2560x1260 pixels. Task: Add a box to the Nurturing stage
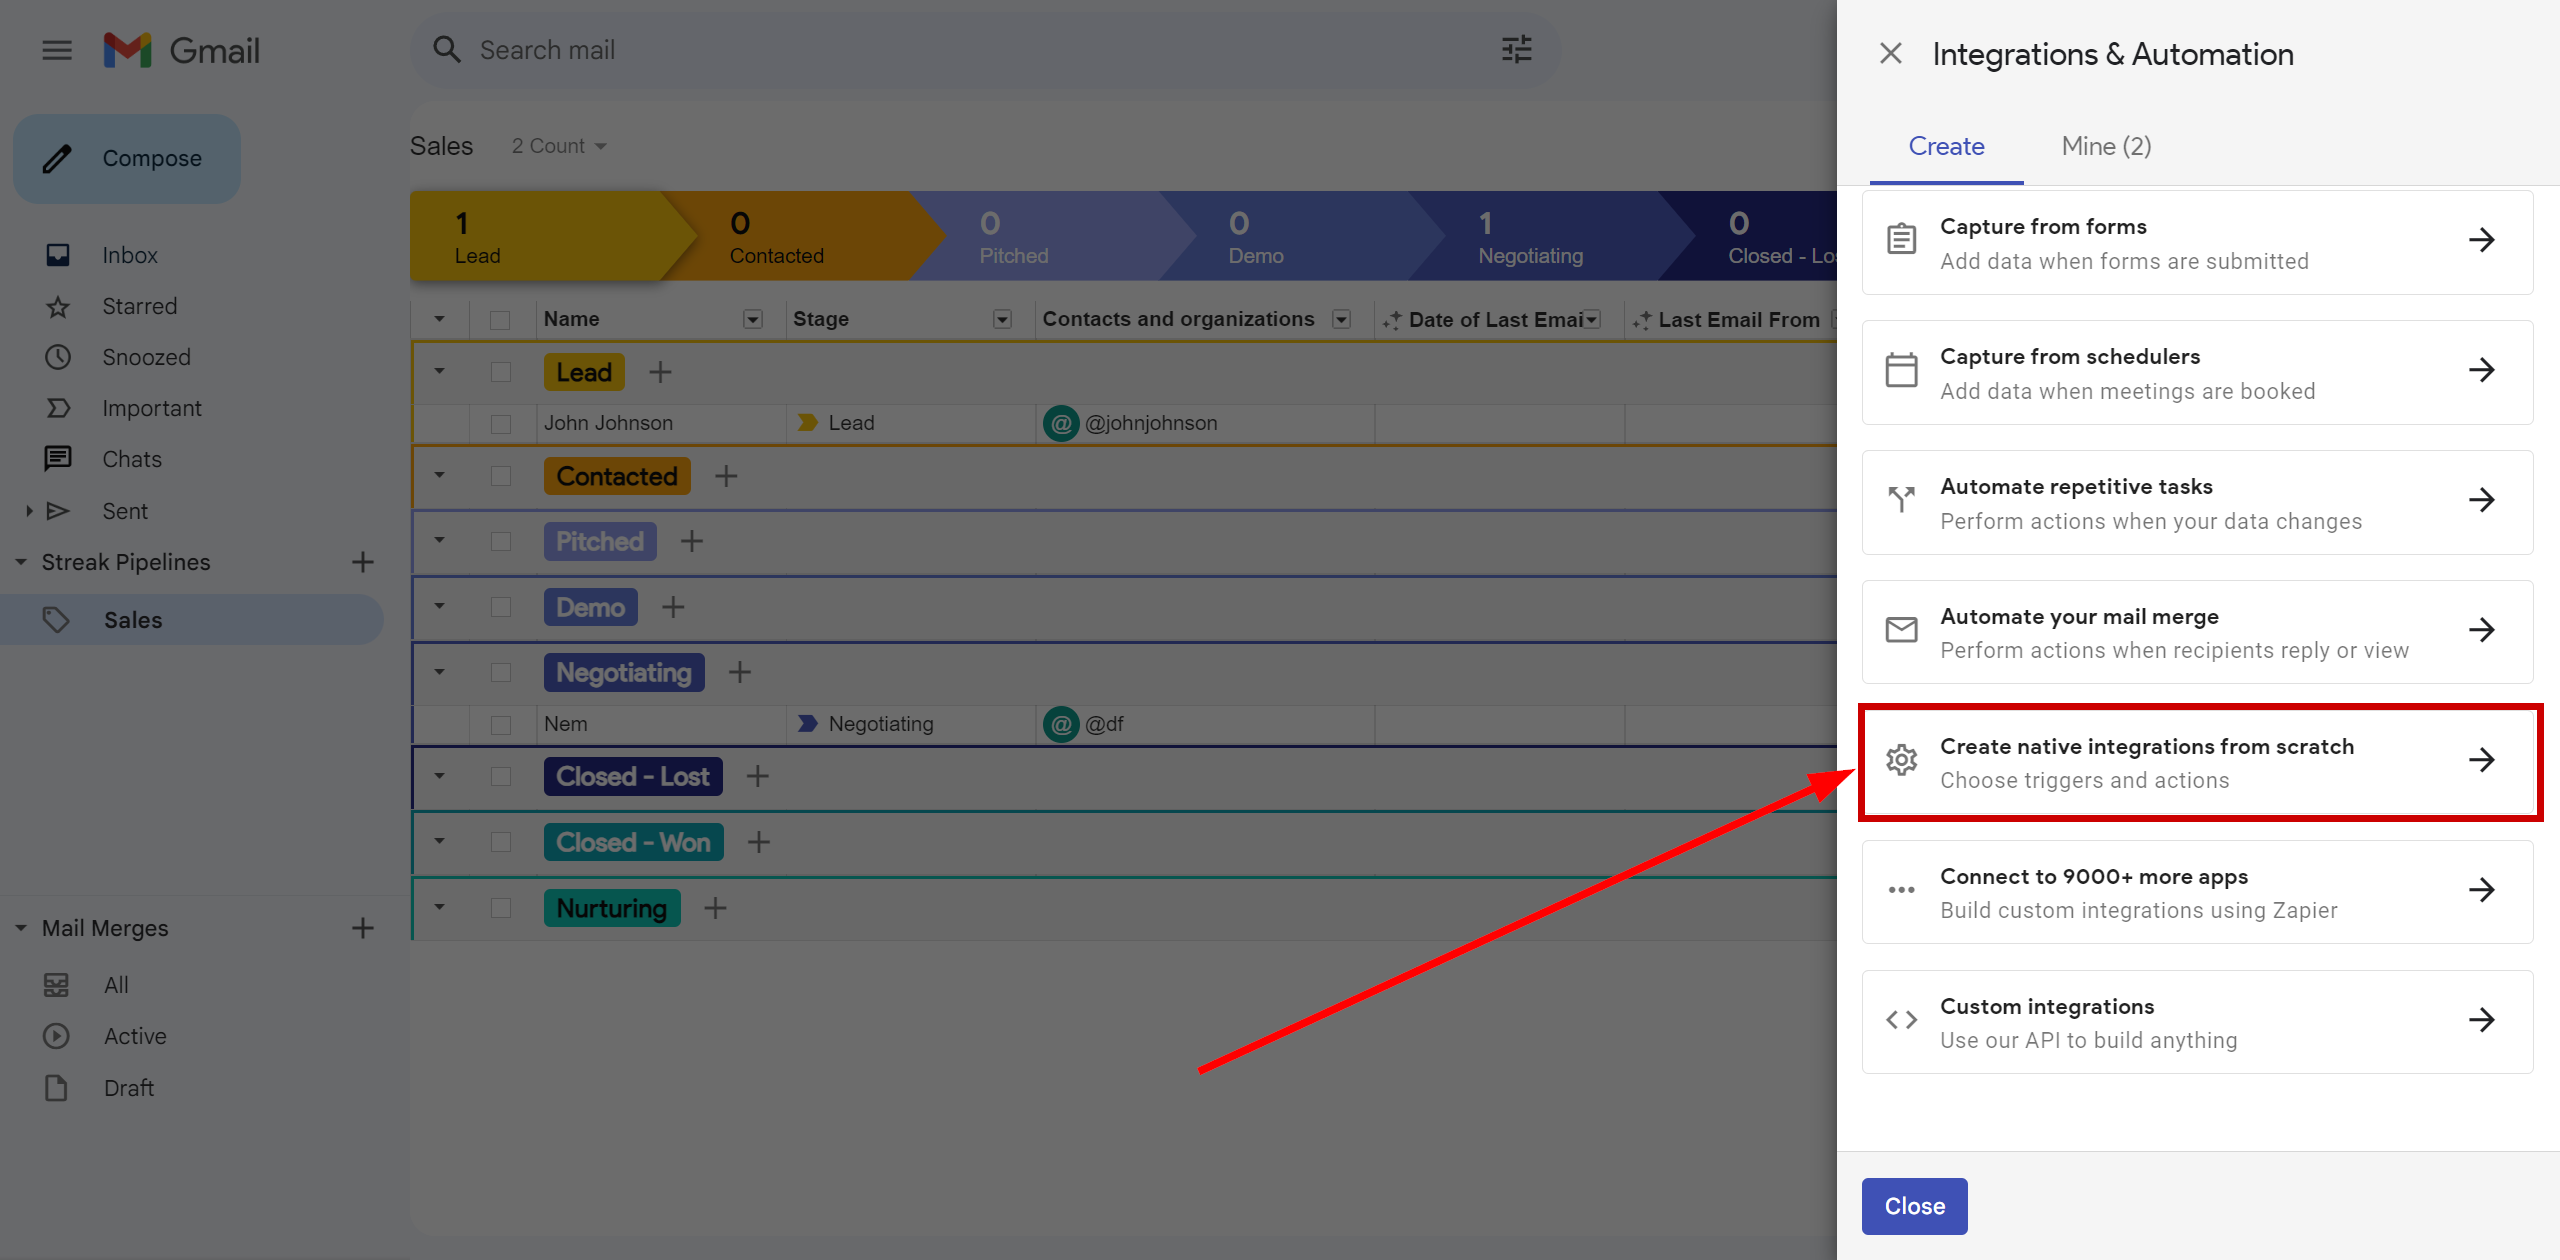click(x=715, y=908)
